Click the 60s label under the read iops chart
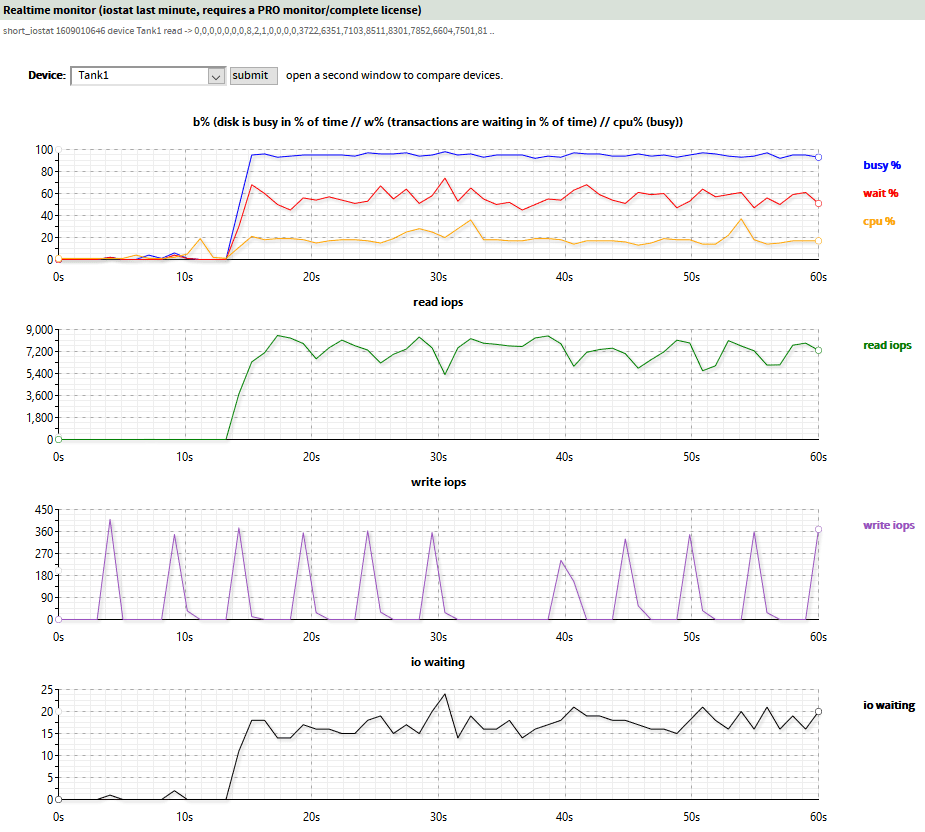925x832 pixels. pos(818,457)
